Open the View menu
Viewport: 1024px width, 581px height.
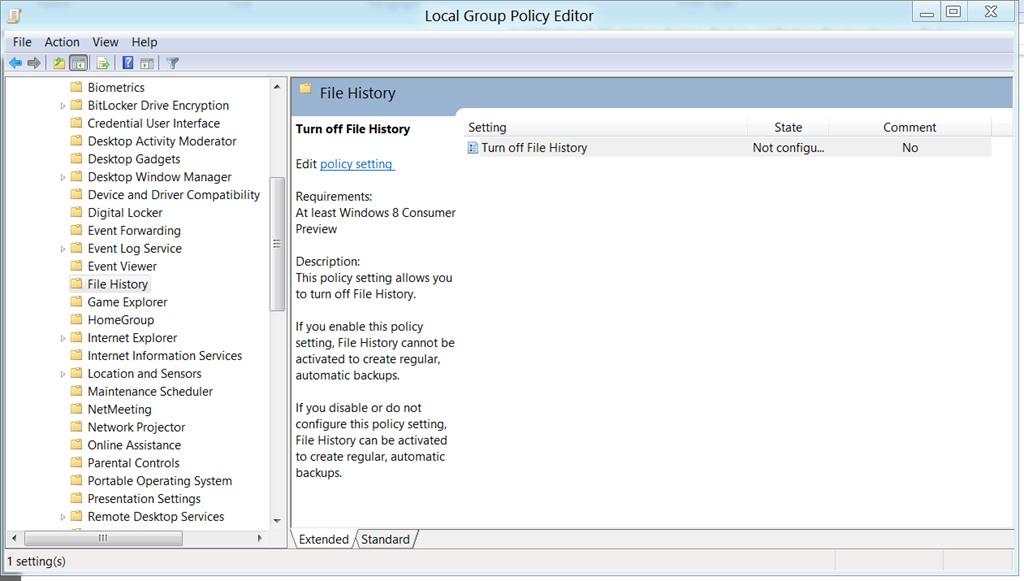pos(105,42)
